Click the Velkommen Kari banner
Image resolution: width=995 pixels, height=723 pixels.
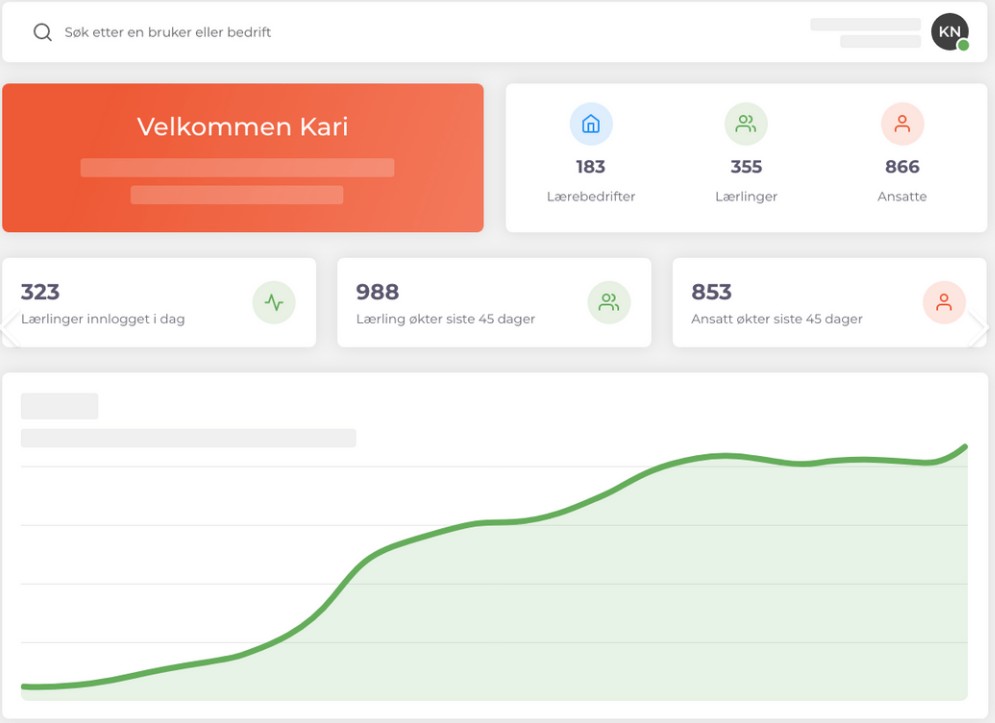(242, 157)
